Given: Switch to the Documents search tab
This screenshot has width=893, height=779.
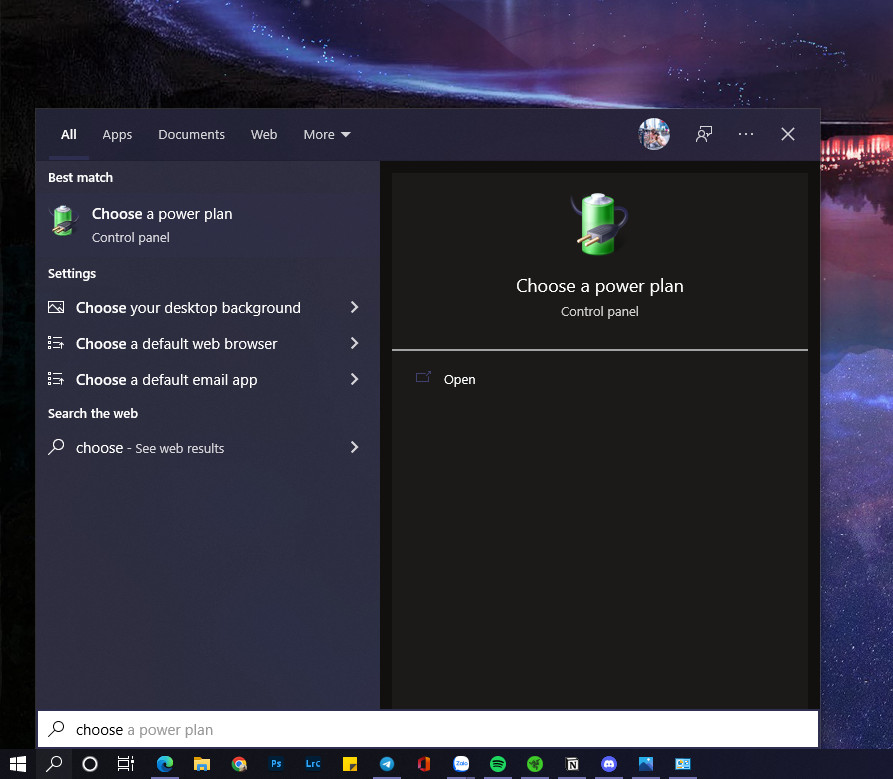Looking at the screenshot, I should point(191,134).
